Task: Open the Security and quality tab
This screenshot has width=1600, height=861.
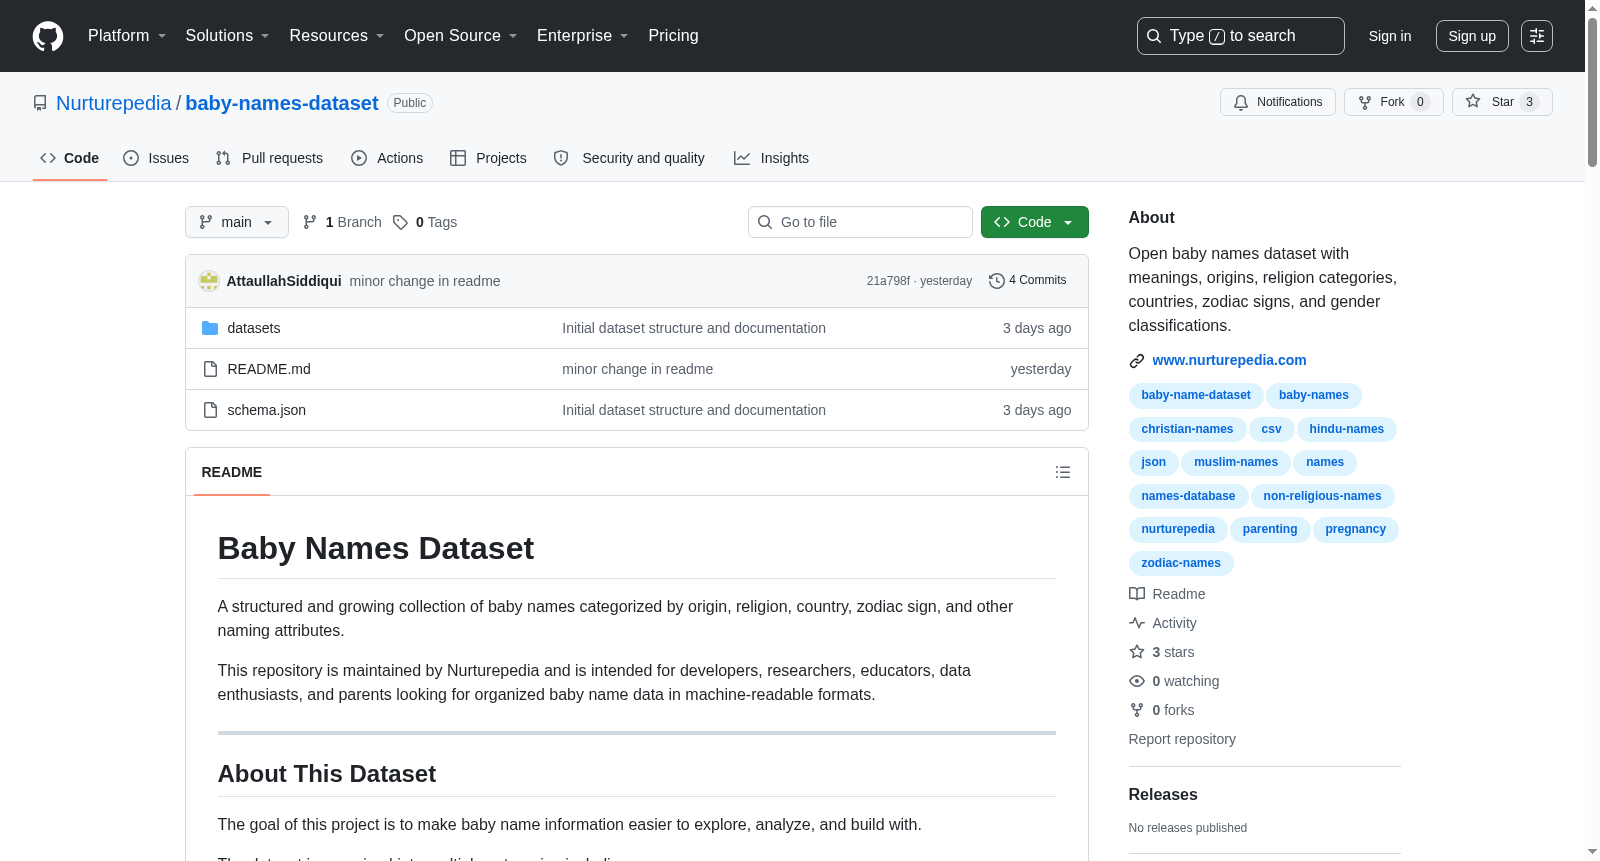Action: (629, 158)
